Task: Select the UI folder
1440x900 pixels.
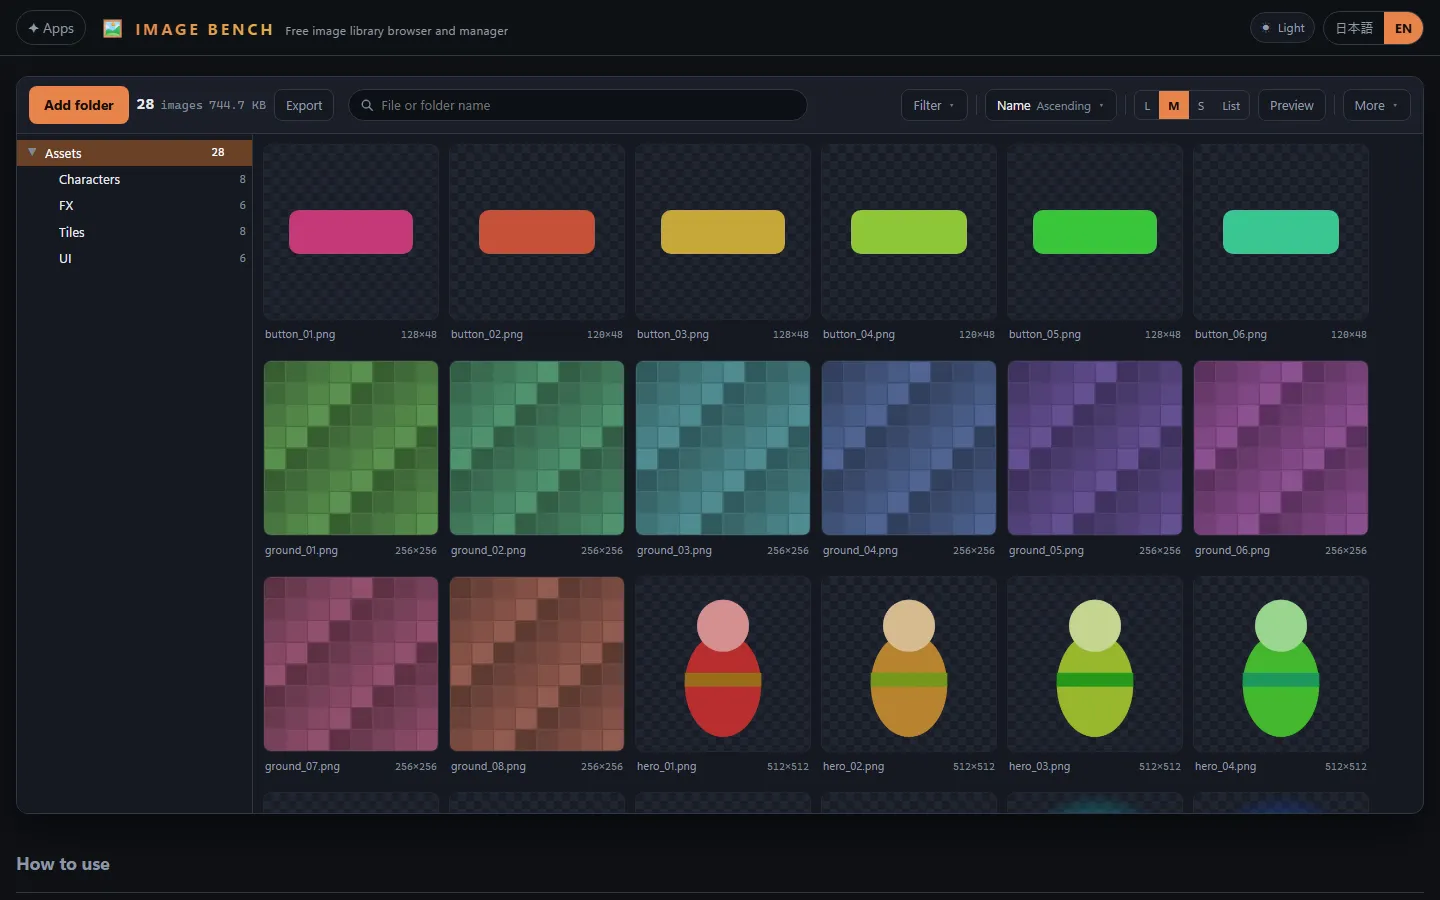Action: click(134, 258)
